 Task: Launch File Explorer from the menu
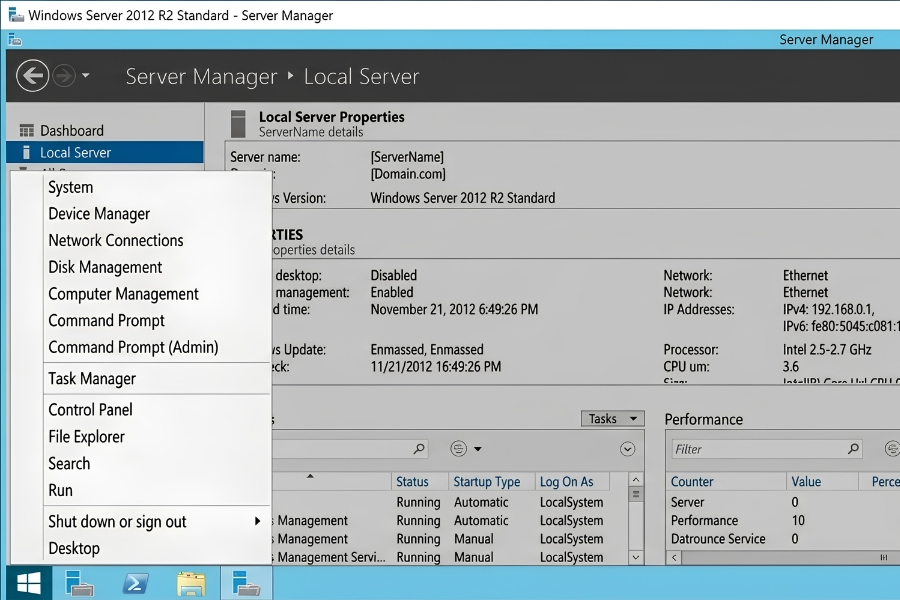[x=86, y=436]
